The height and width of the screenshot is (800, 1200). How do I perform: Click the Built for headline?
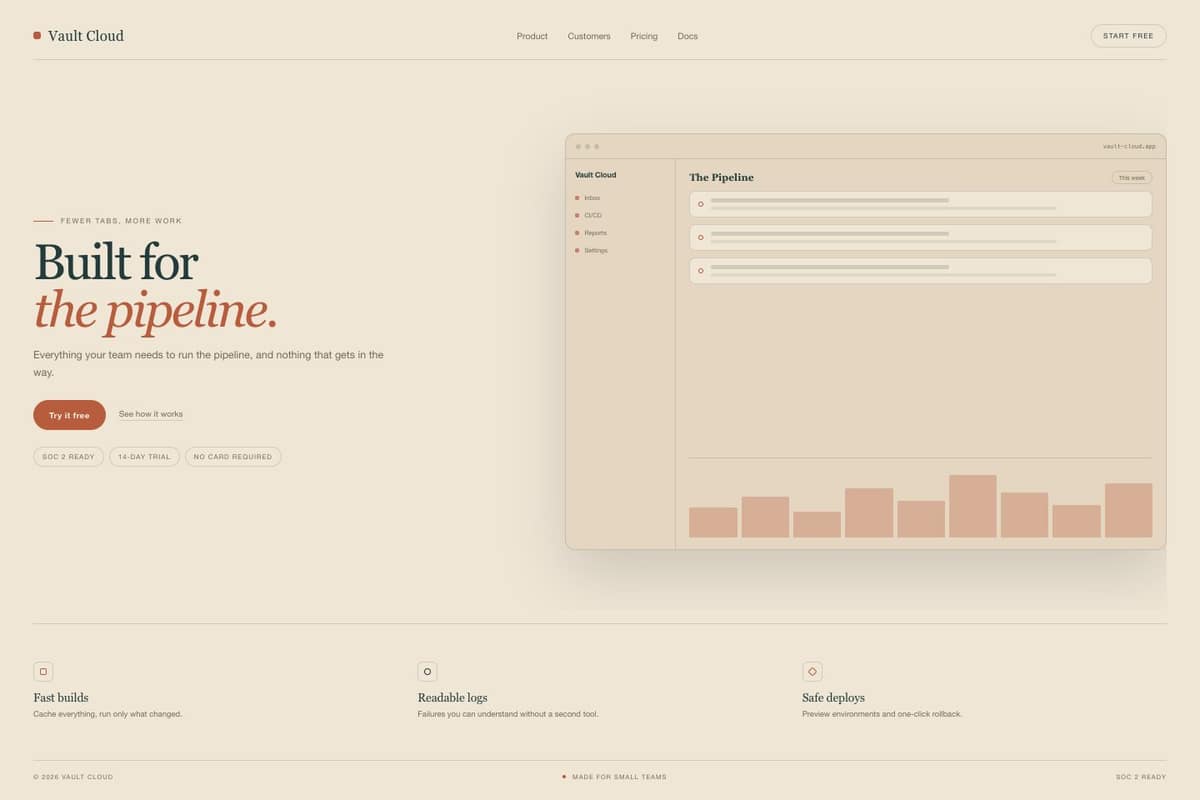pos(116,262)
